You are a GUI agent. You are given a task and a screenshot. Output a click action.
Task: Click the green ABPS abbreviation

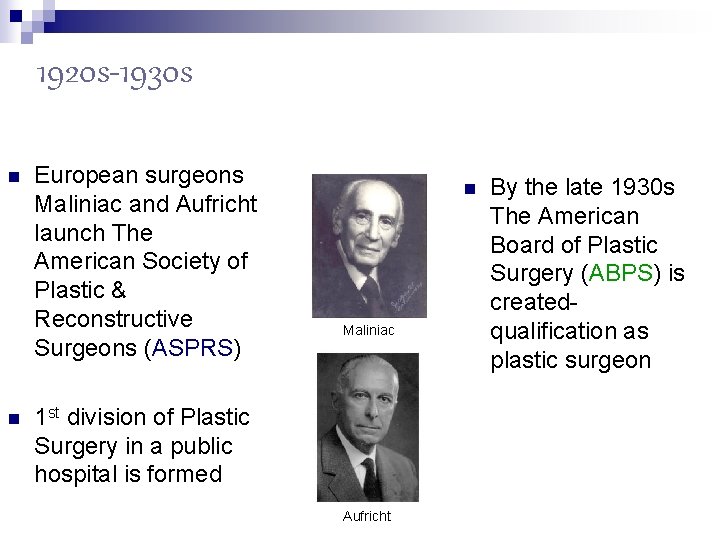coord(620,273)
